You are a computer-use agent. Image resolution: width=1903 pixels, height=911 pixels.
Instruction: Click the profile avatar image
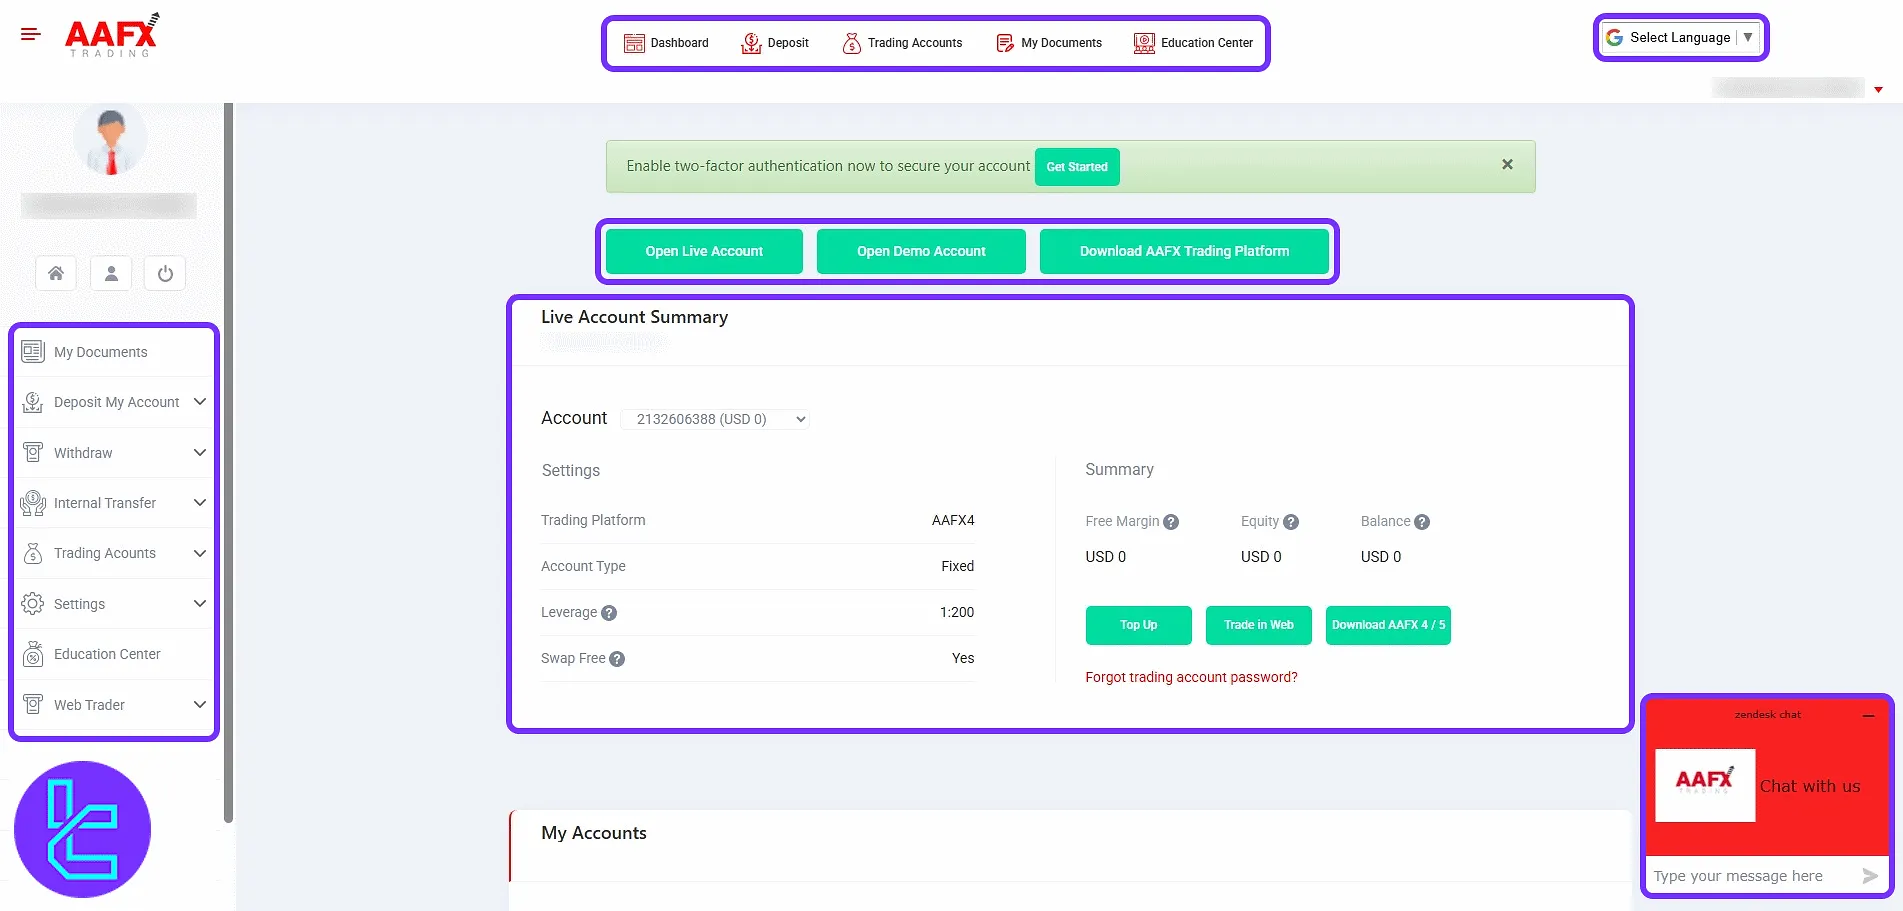tap(111, 140)
